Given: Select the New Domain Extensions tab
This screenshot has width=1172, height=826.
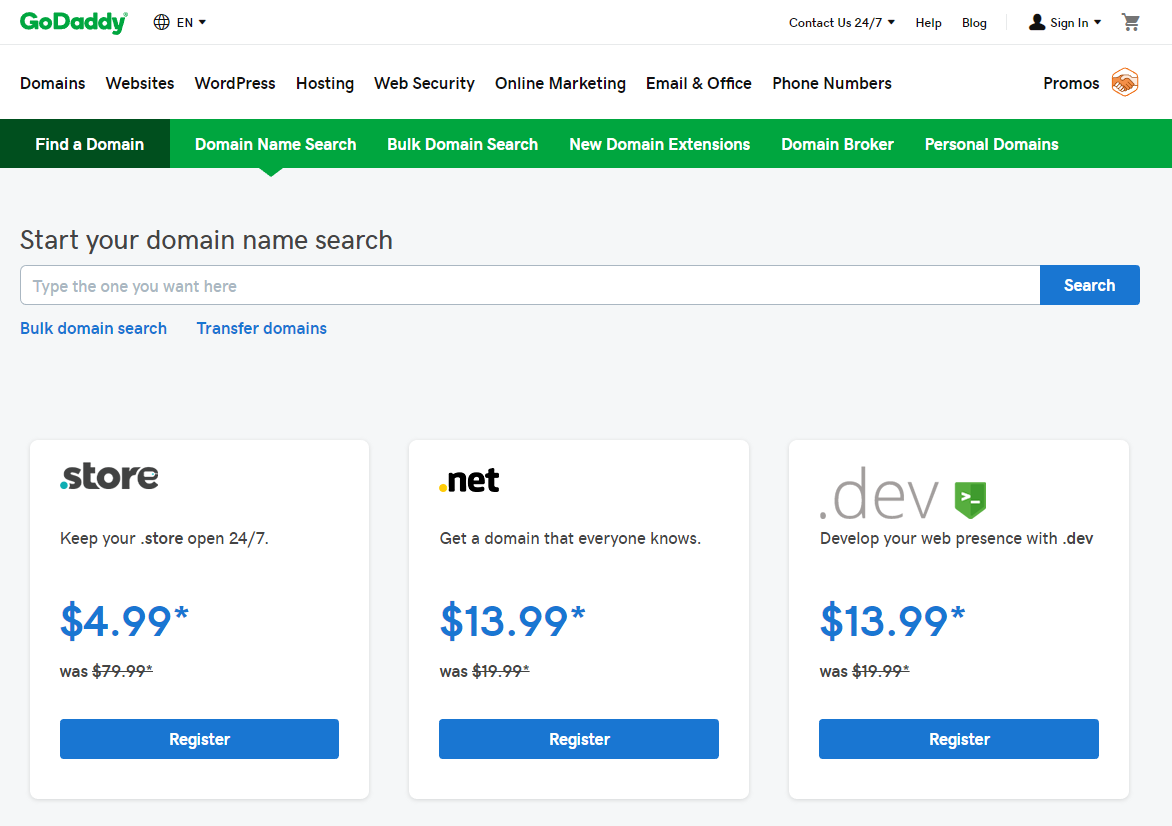Looking at the screenshot, I should [x=659, y=144].
